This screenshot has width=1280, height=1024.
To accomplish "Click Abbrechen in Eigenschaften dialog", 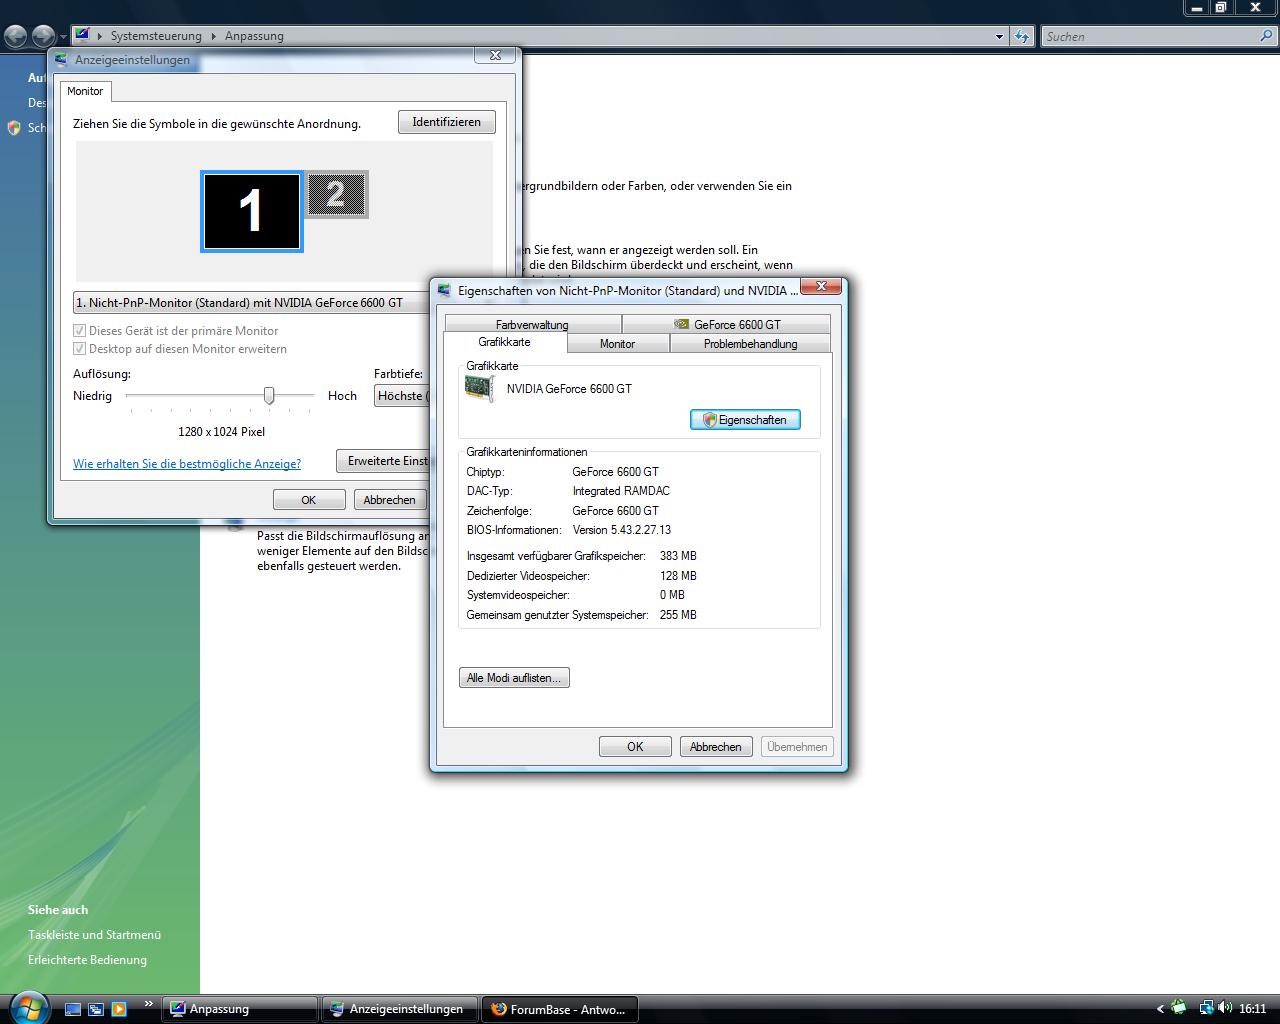I will click(716, 747).
